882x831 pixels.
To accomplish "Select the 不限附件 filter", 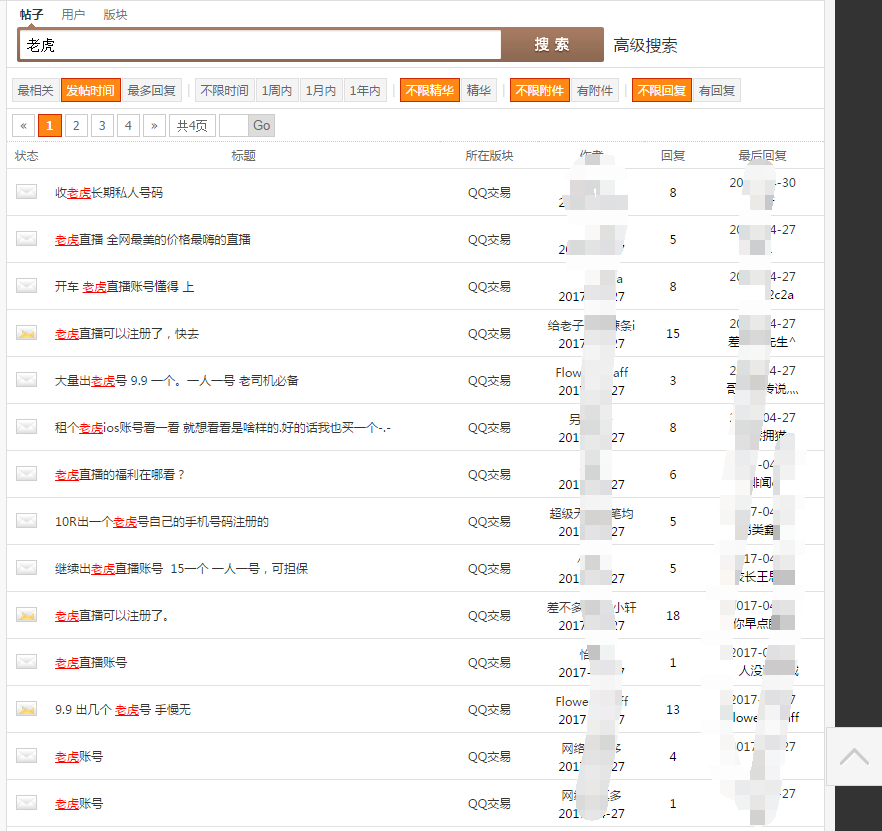I will (540, 90).
